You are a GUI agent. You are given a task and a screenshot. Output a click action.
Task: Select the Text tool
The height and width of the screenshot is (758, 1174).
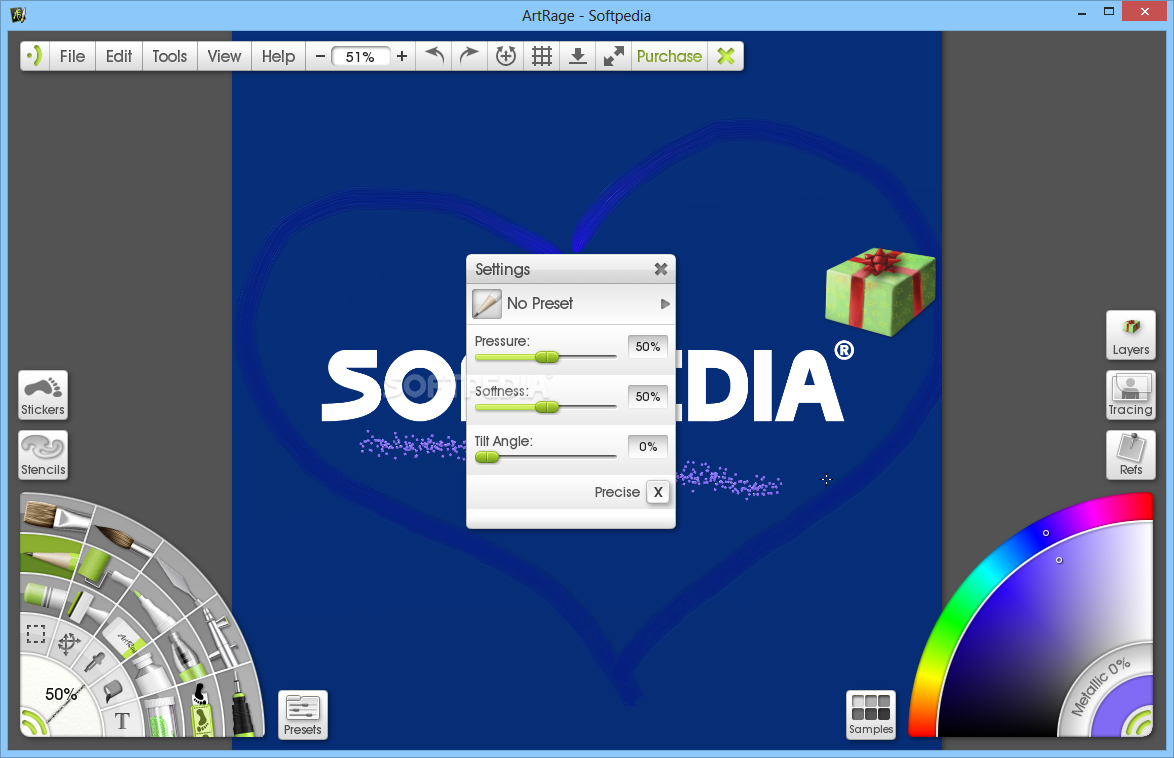click(x=122, y=721)
